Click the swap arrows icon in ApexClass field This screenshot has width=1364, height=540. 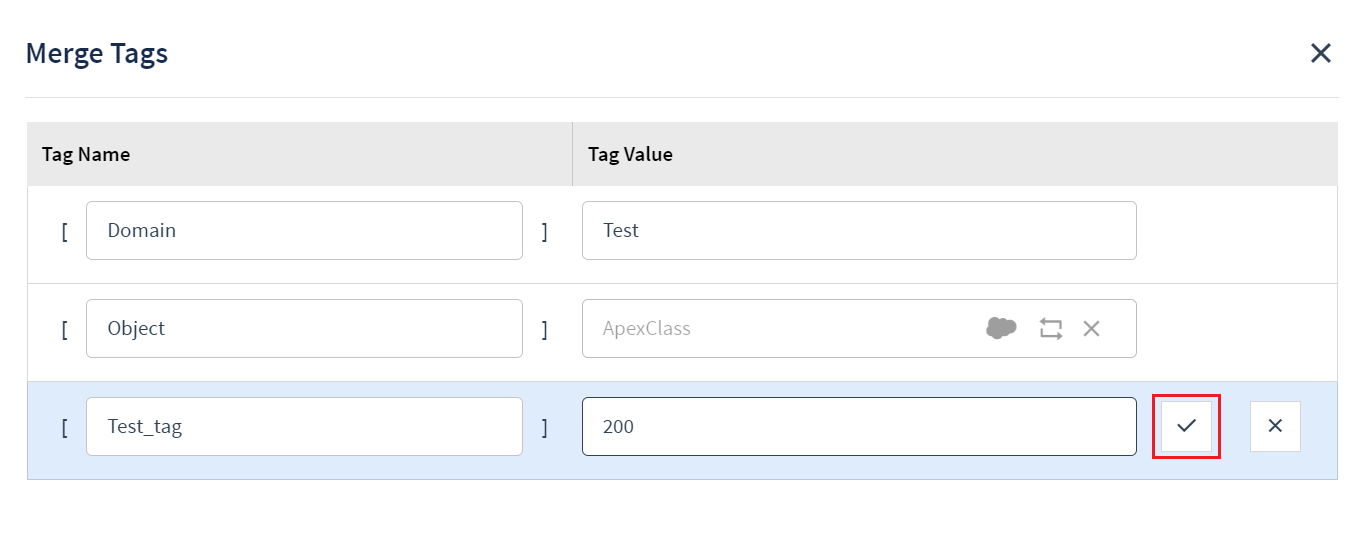click(x=1050, y=328)
